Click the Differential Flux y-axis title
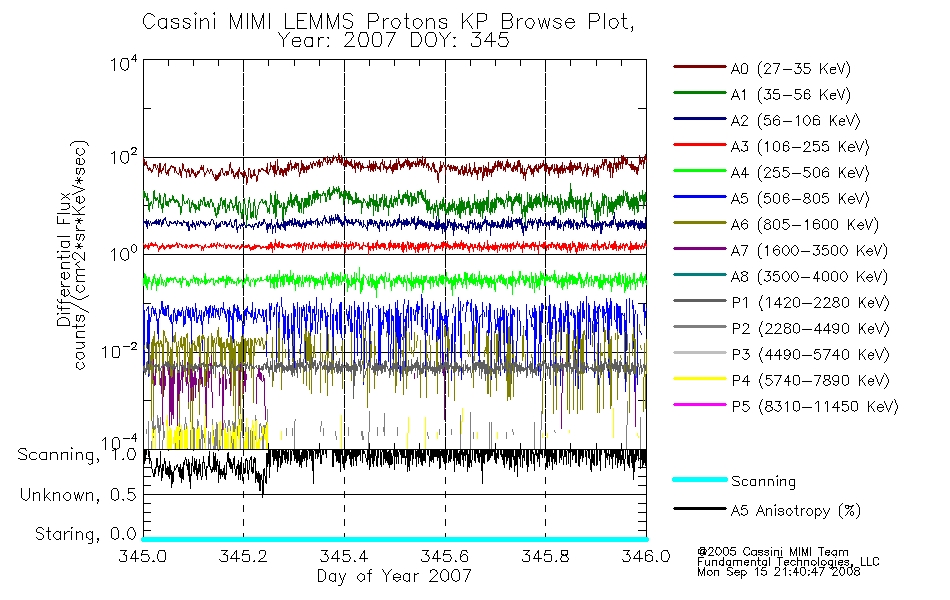950x600 pixels. [64, 259]
